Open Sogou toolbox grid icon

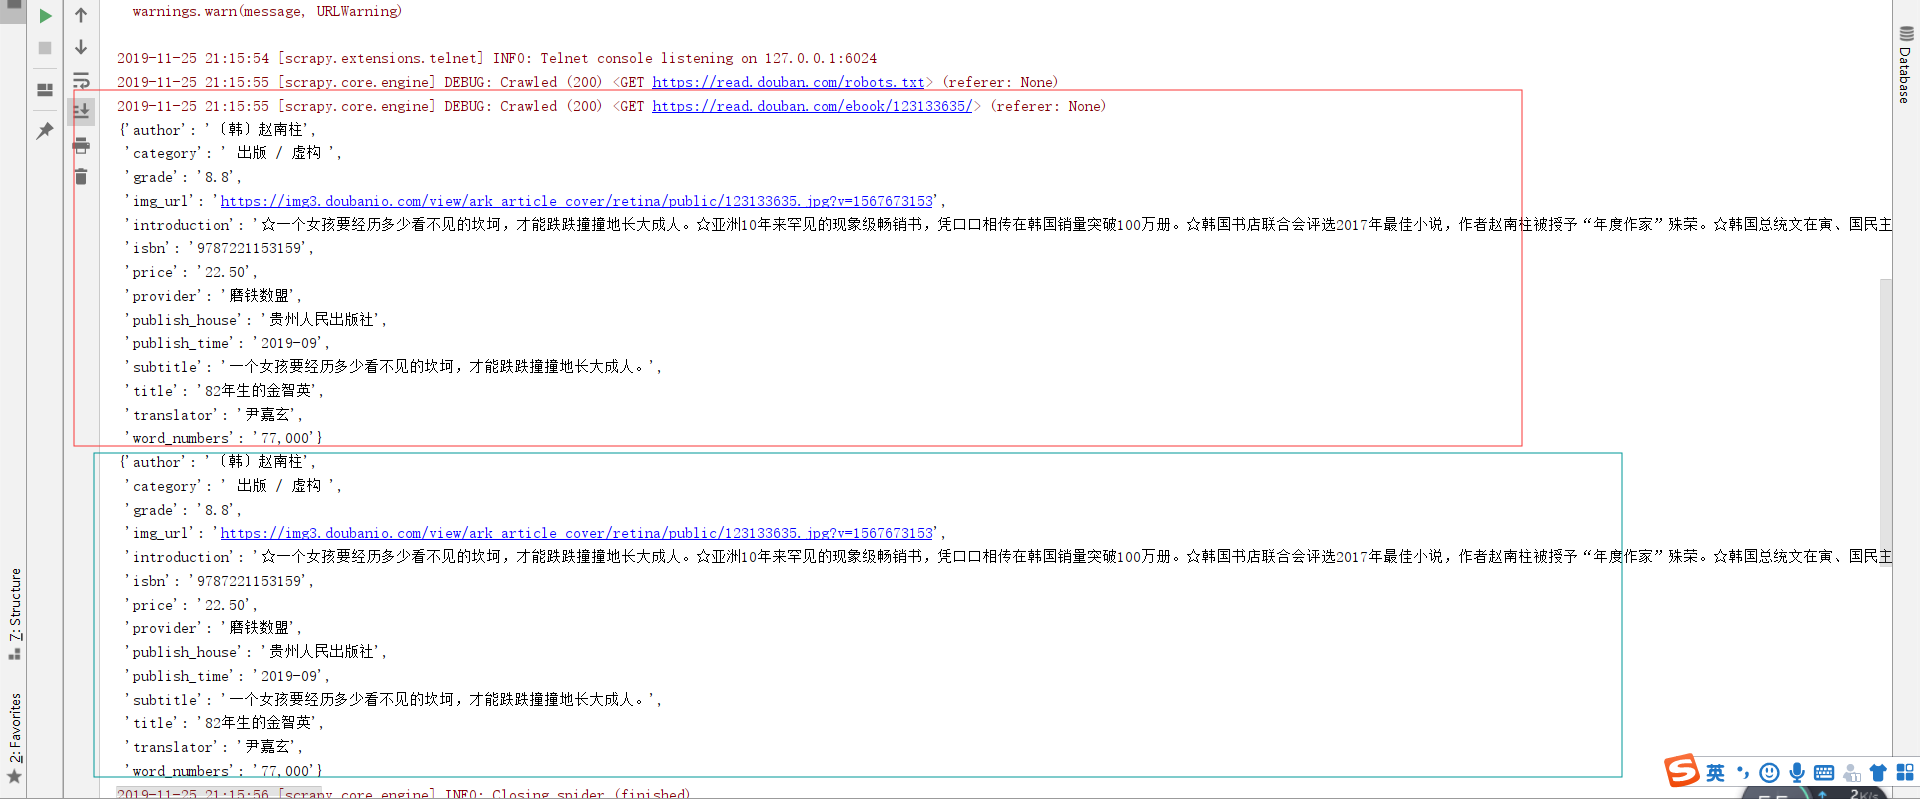[x=1905, y=772]
